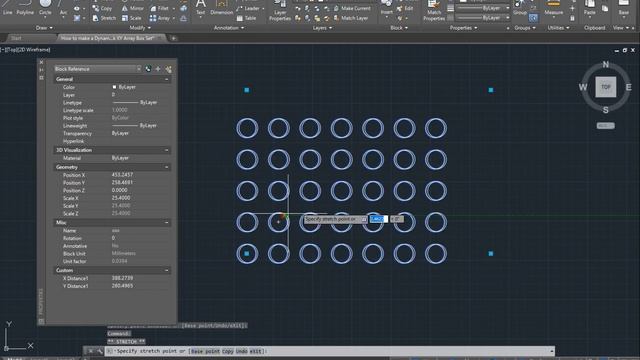Add a new drawing tab

tap(173, 38)
